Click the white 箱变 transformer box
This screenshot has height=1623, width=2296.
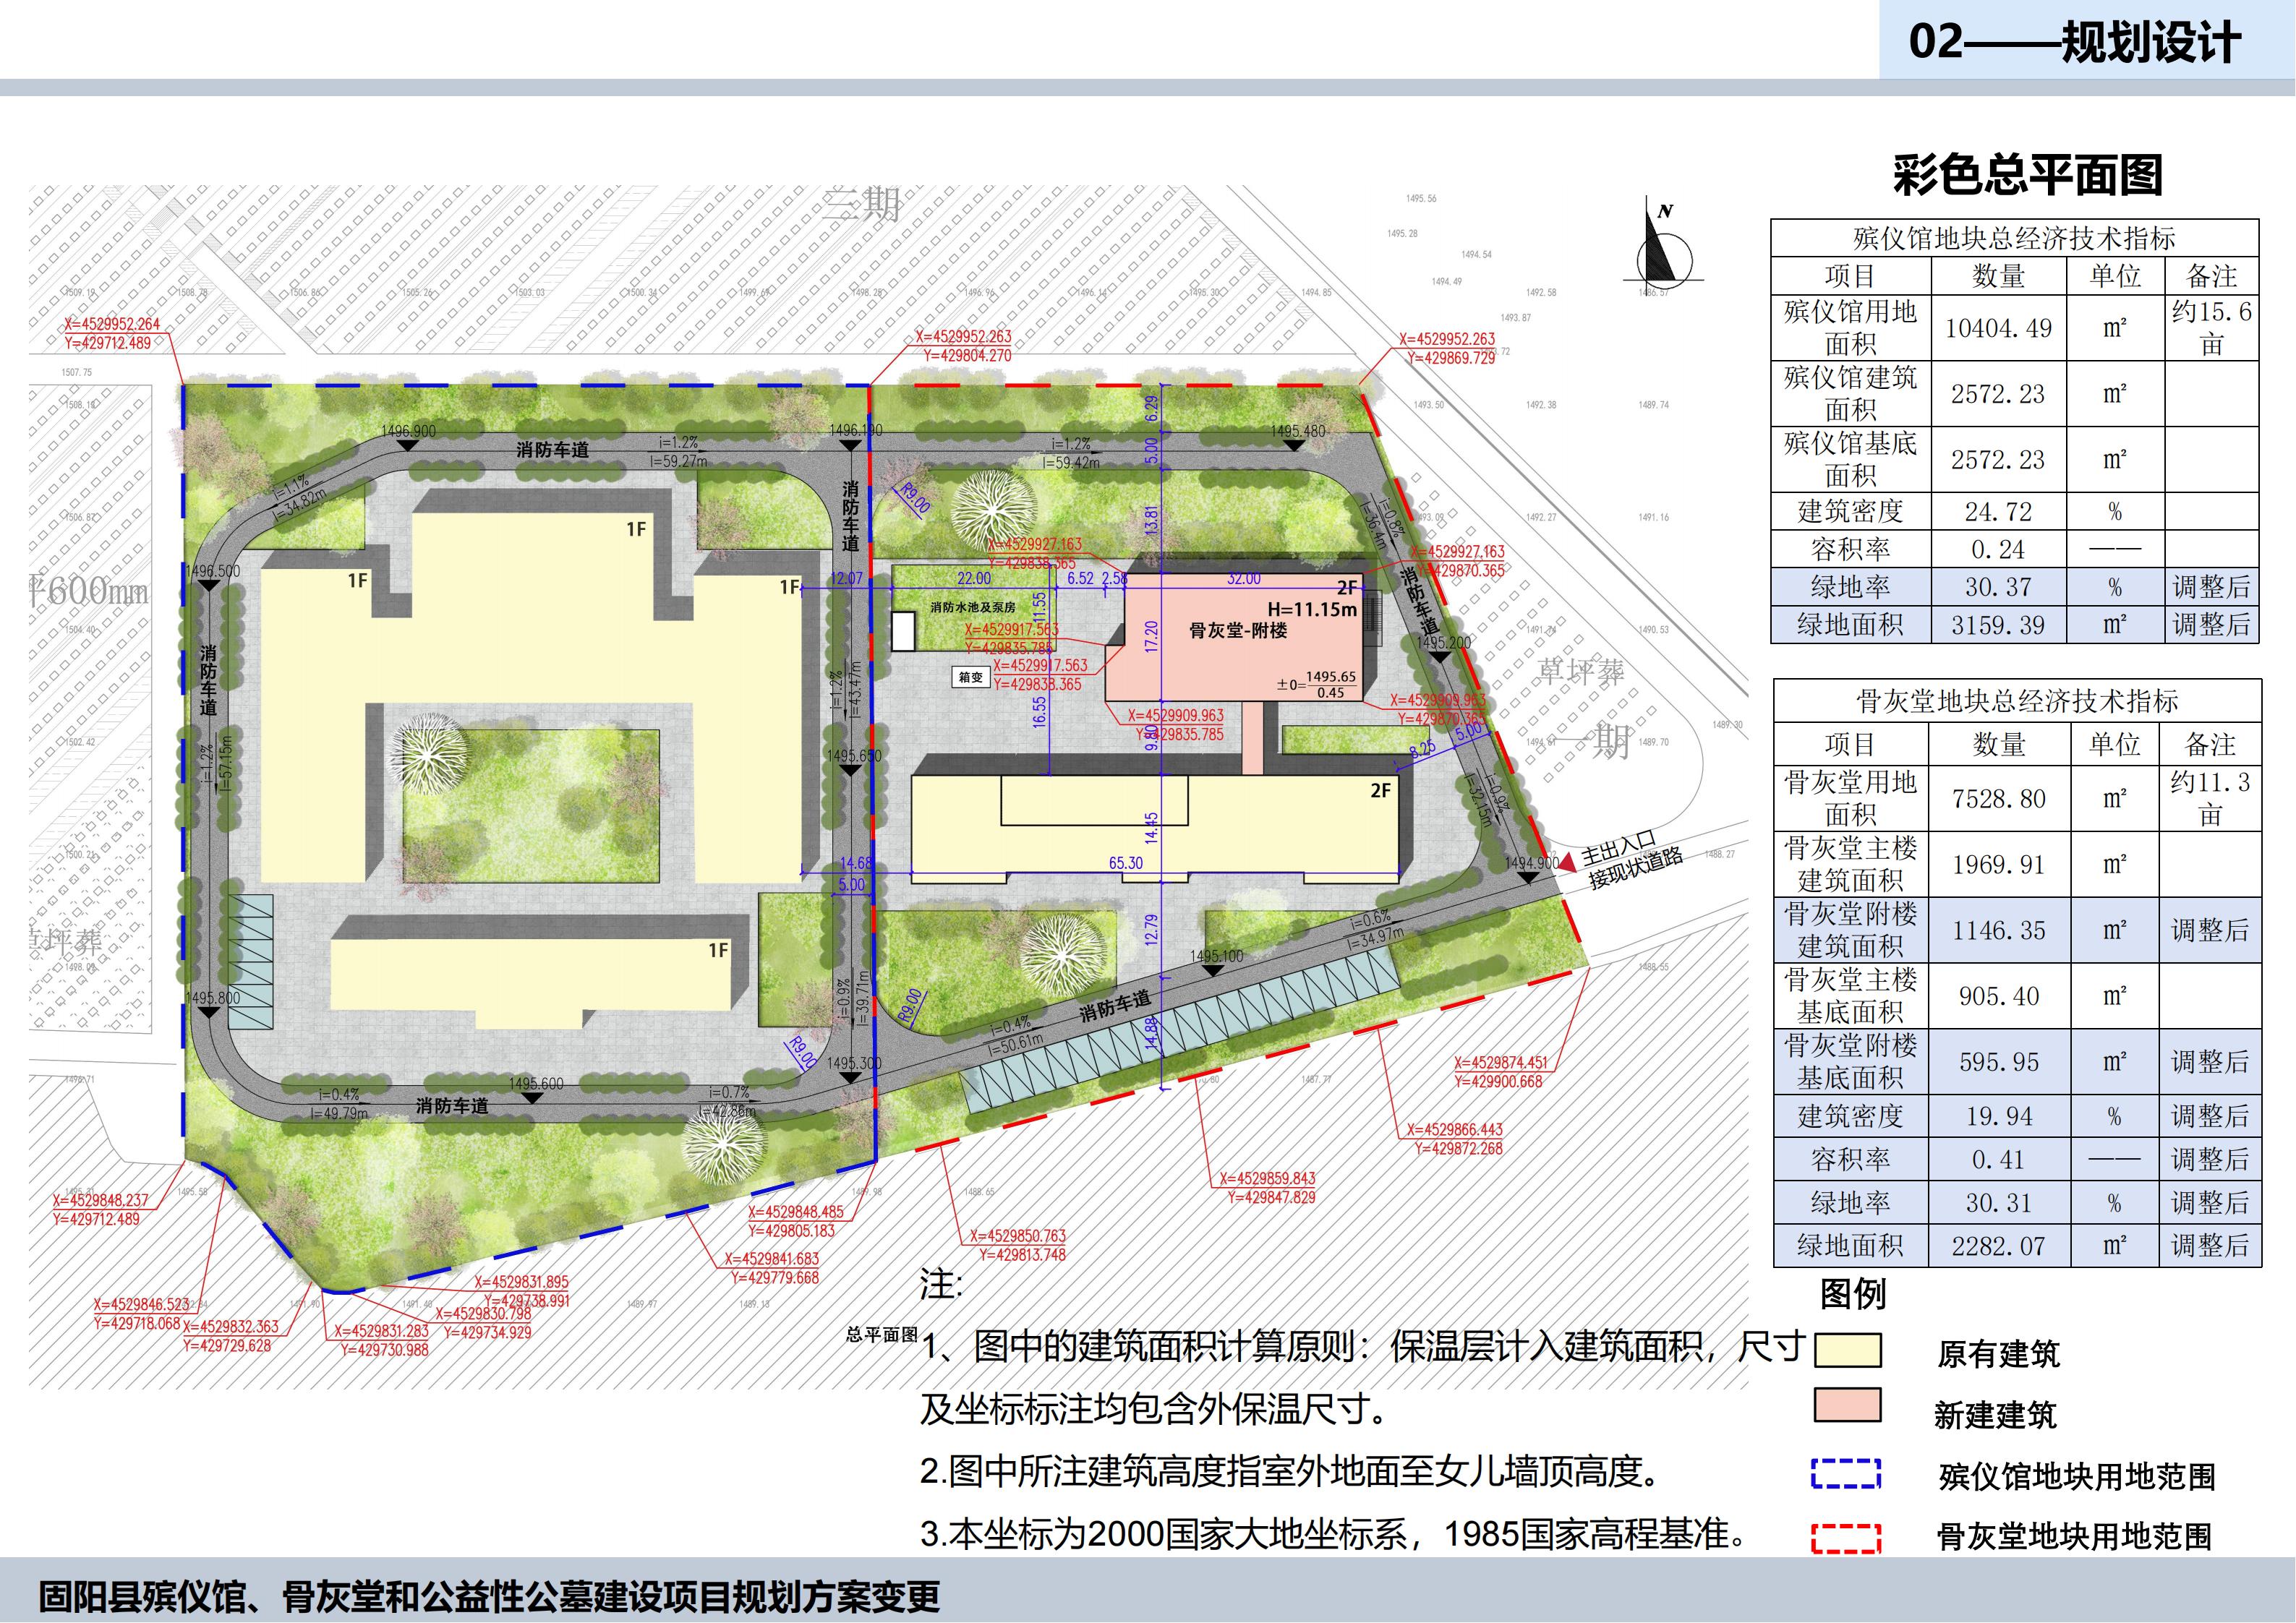(970, 677)
